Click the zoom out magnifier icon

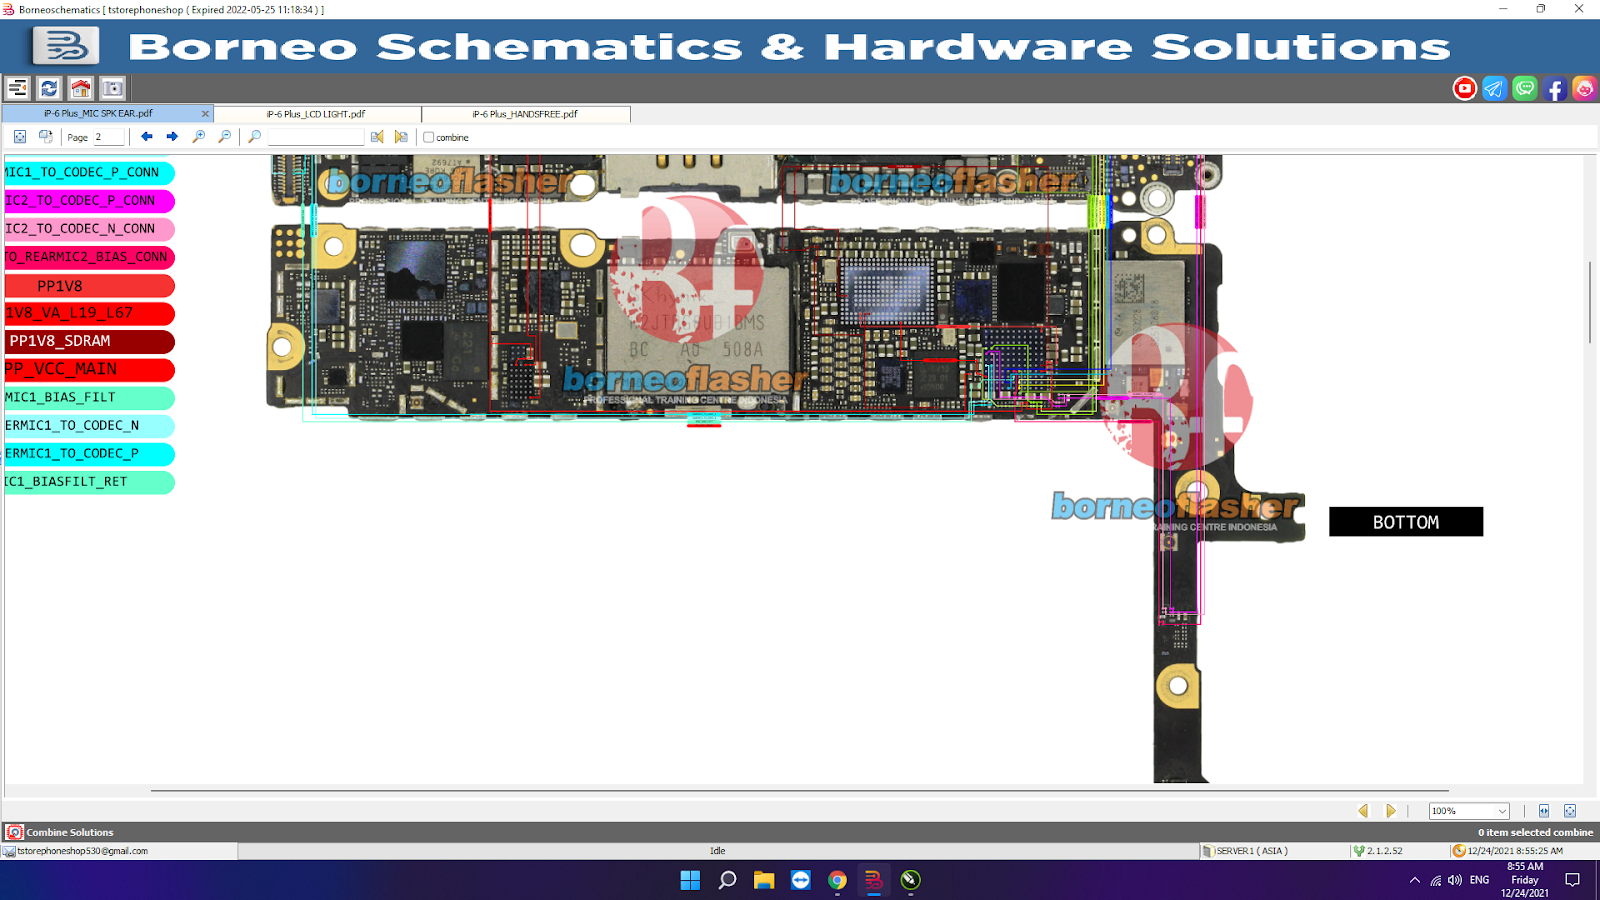tap(225, 137)
